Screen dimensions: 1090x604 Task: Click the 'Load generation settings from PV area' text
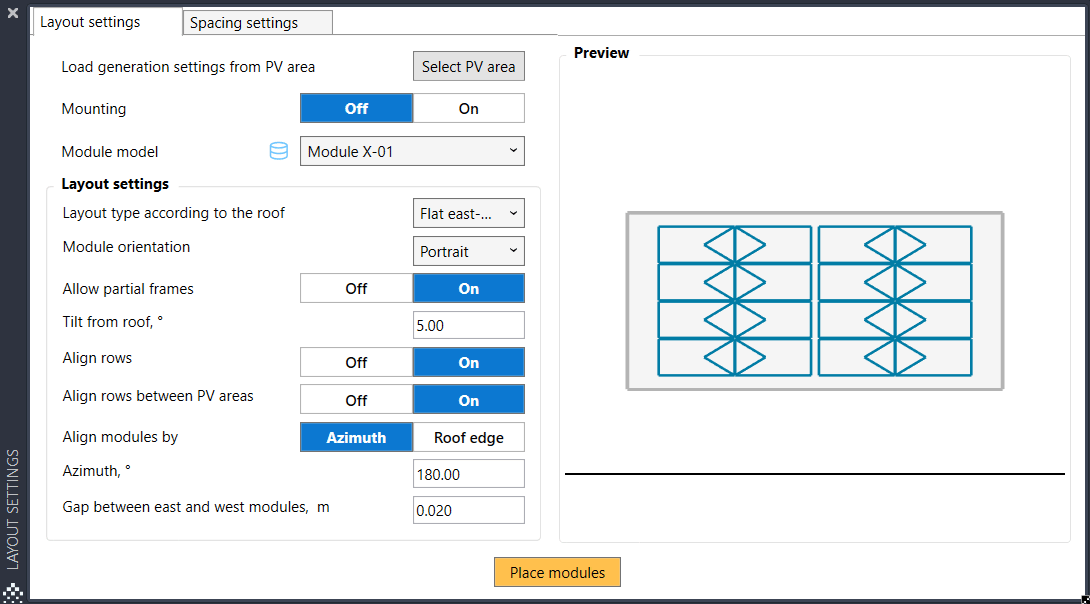point(188,67)
